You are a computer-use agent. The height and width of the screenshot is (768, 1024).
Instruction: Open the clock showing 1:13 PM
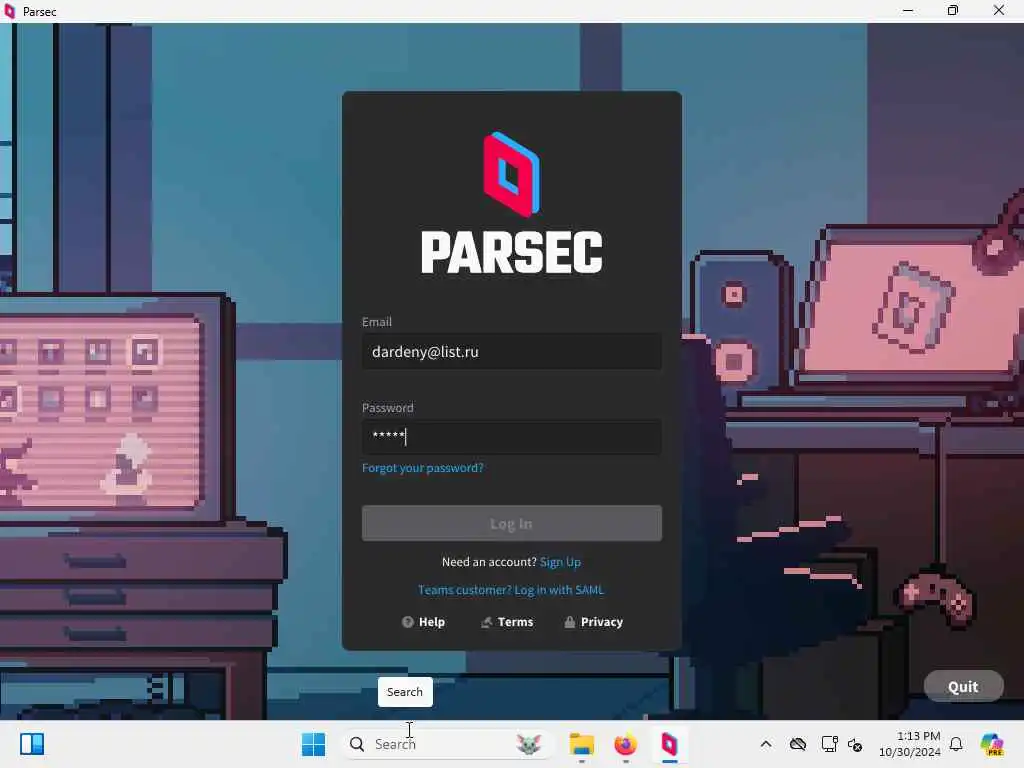(910, 744)
